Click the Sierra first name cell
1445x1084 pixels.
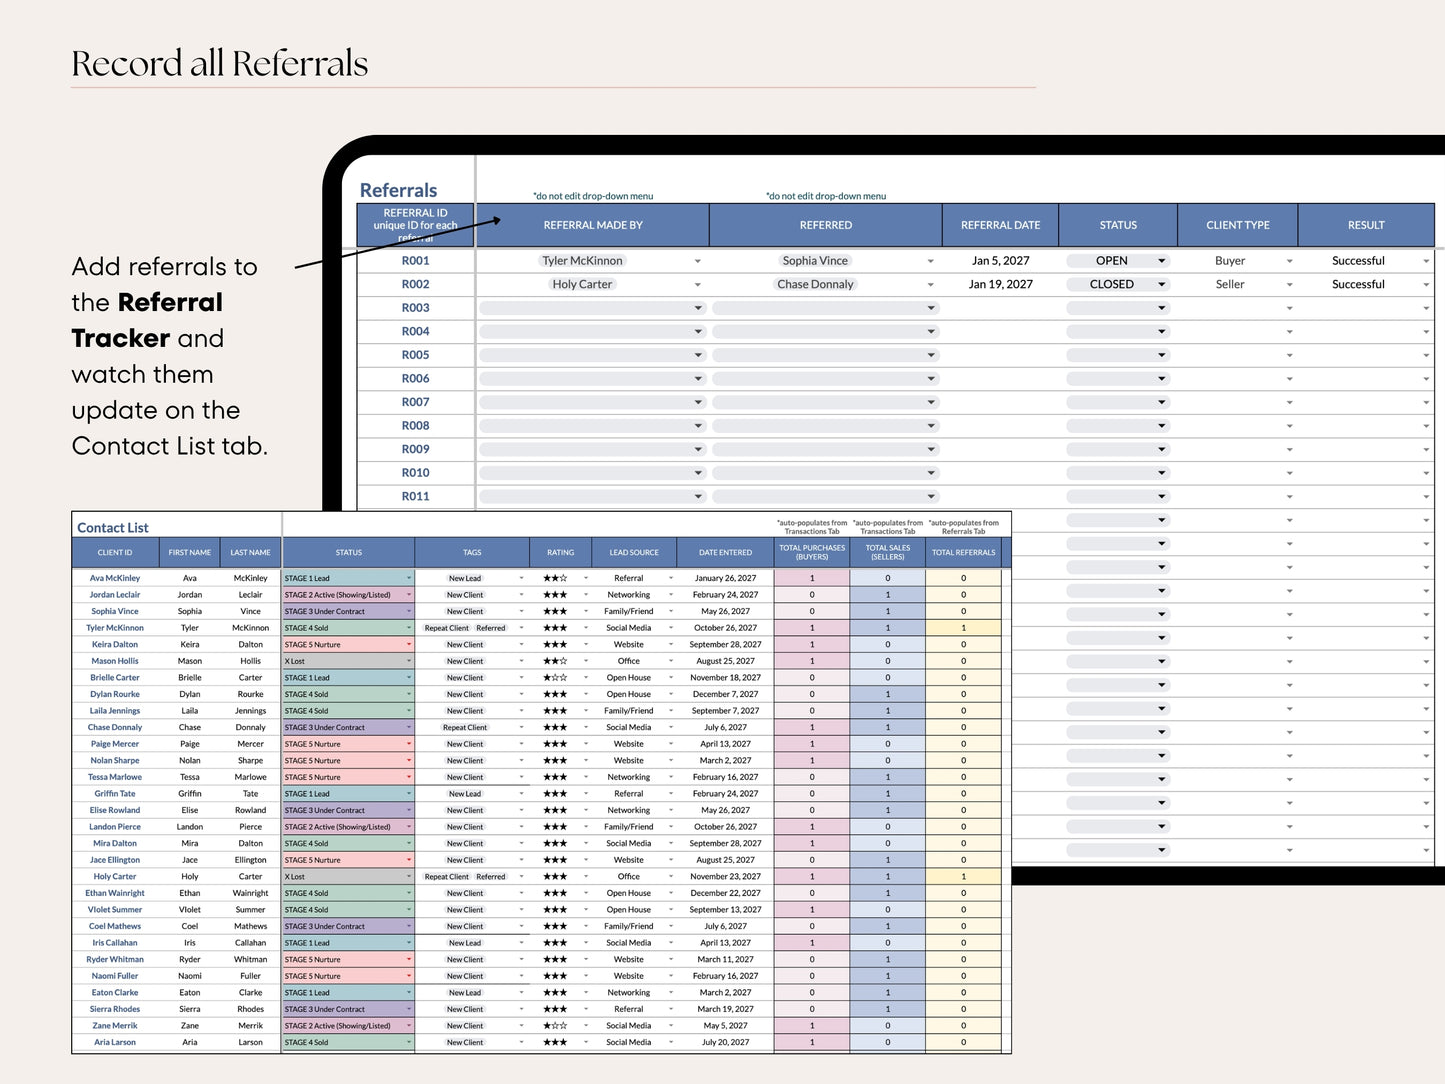pyautogui.click(x=190, y=1010)
